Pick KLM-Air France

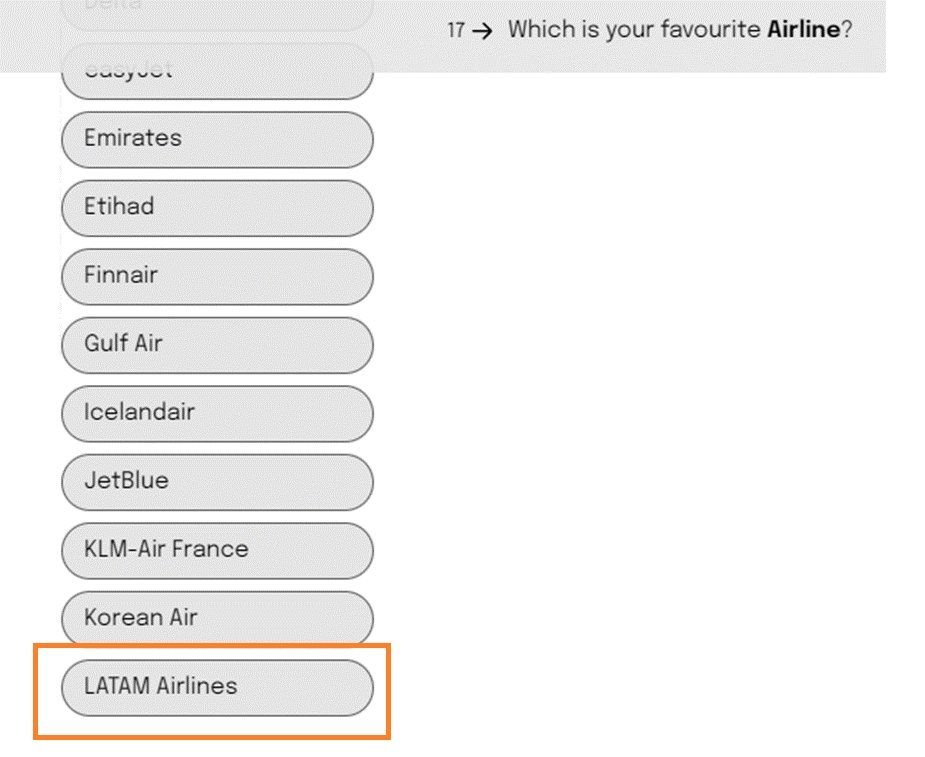coord(217,550)
